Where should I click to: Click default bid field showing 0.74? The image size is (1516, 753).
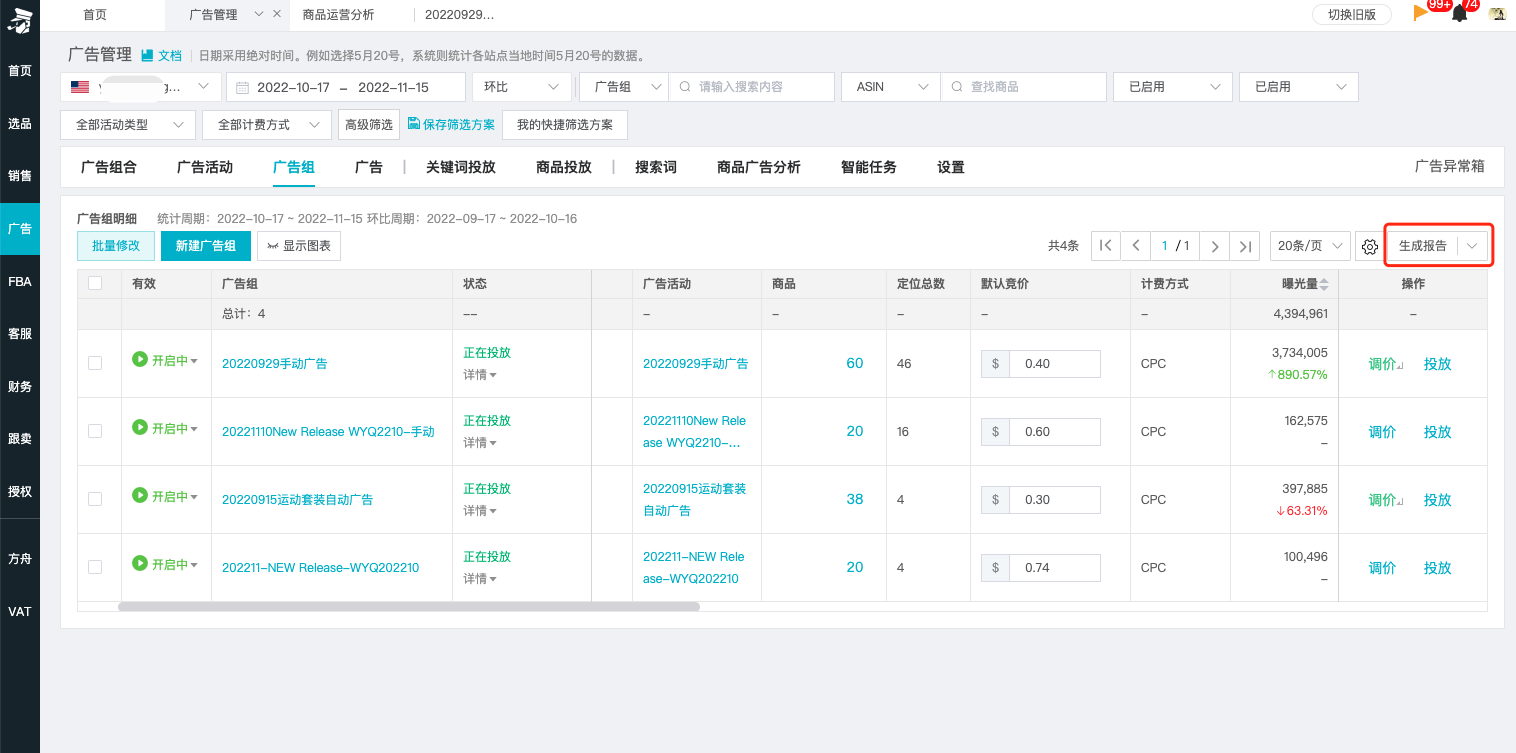point(1055,568)
